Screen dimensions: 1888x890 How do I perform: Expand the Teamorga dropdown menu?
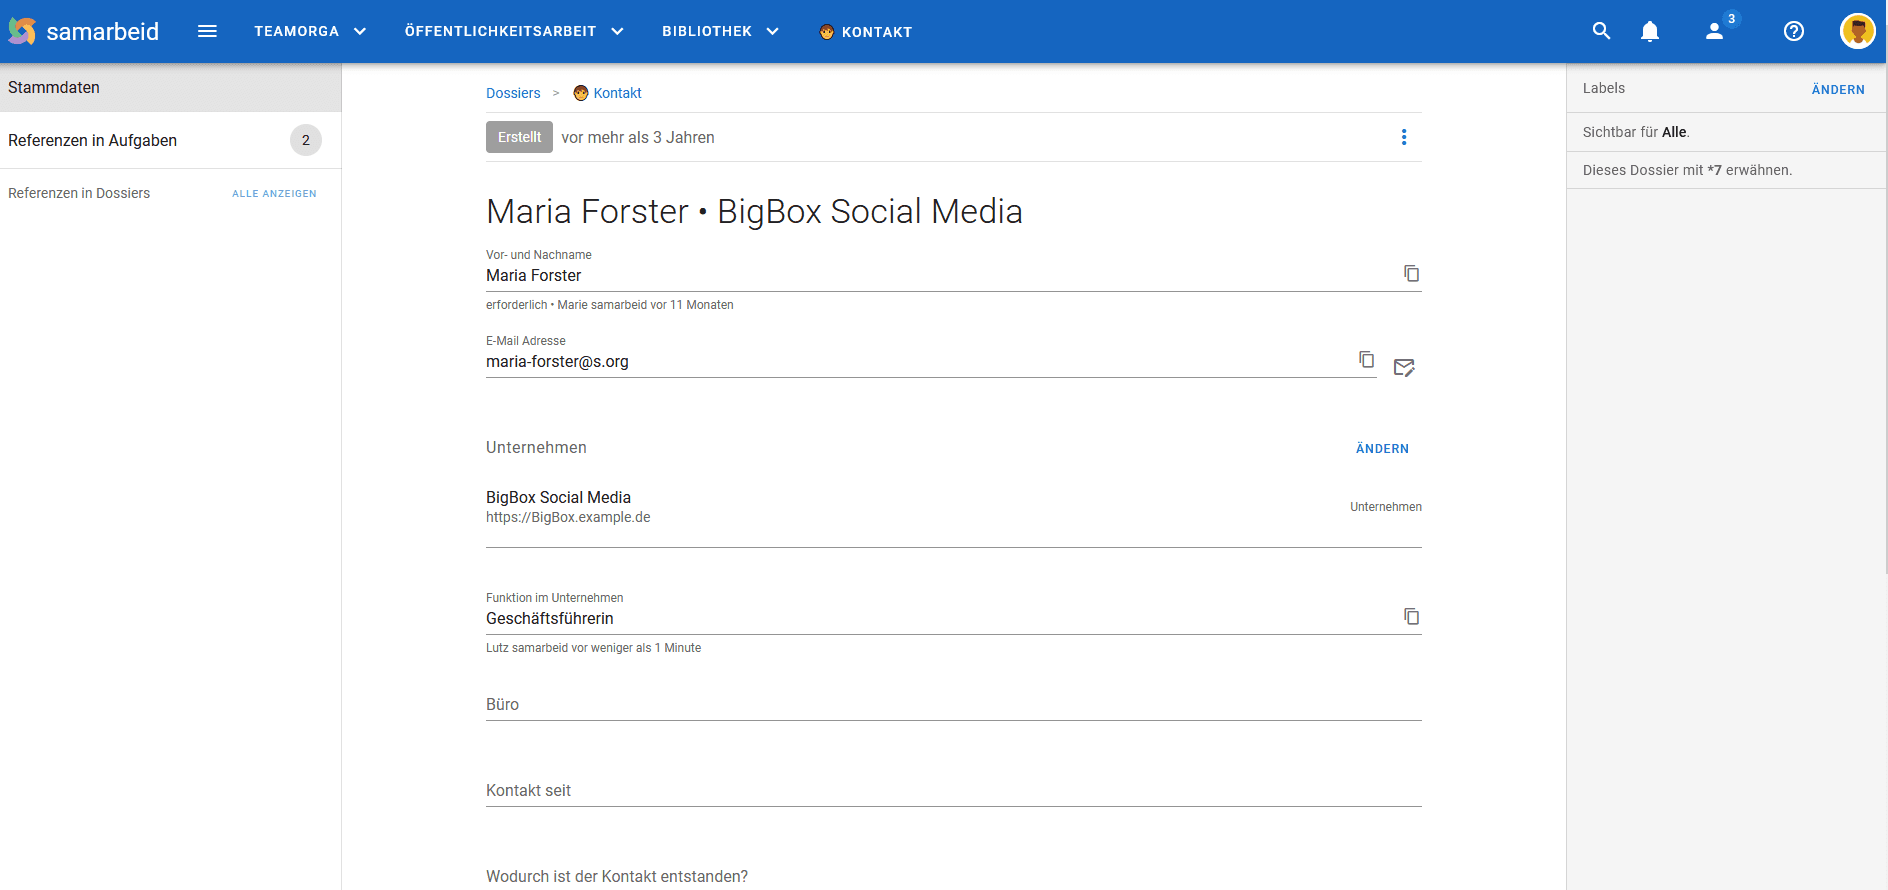pyautogui.click(x=310, y=31)
